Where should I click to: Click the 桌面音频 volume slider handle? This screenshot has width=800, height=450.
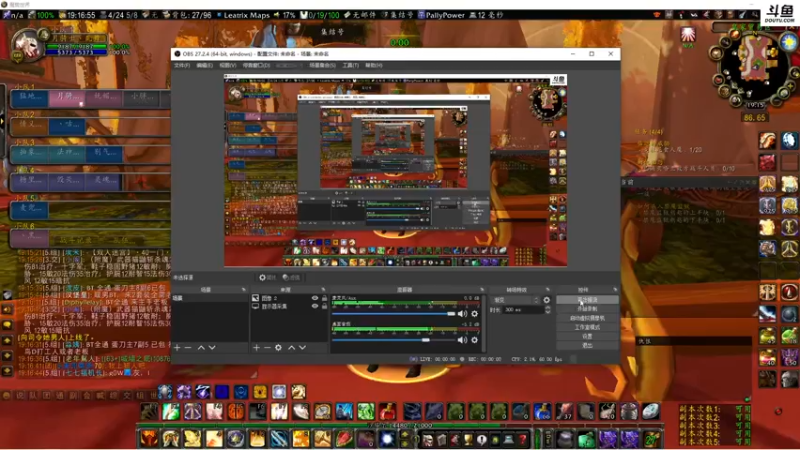[426, 340]
